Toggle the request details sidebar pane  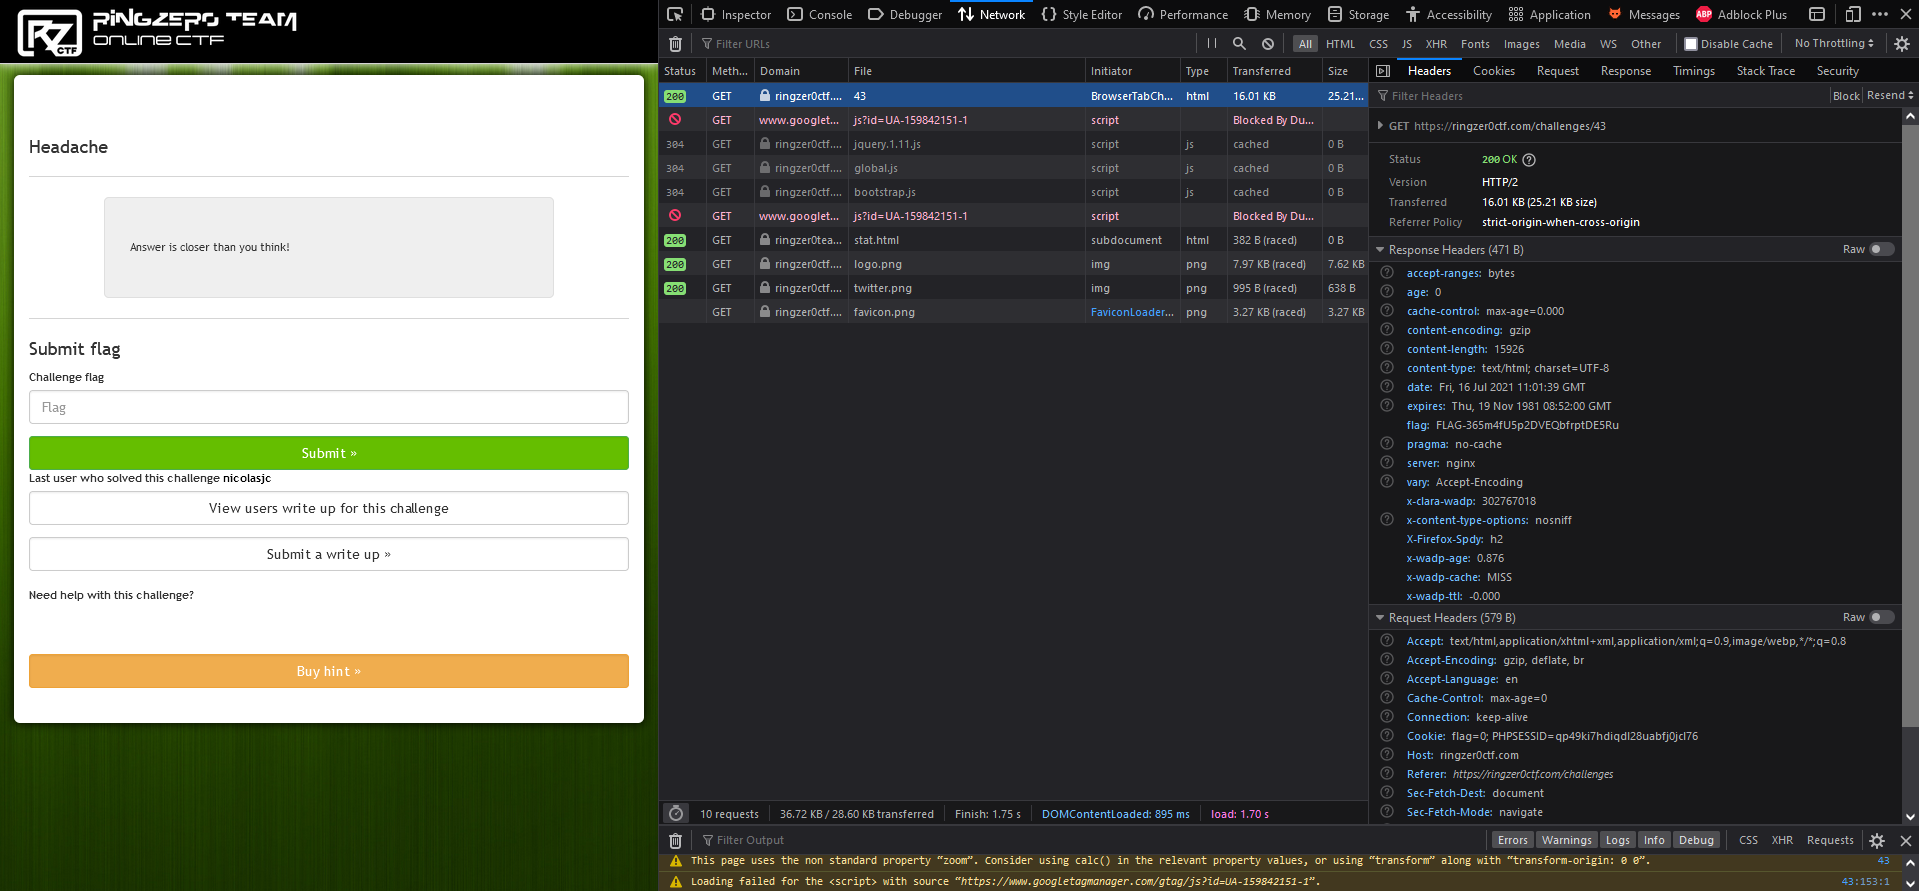pyautogui.click(x=1383, y=71)
